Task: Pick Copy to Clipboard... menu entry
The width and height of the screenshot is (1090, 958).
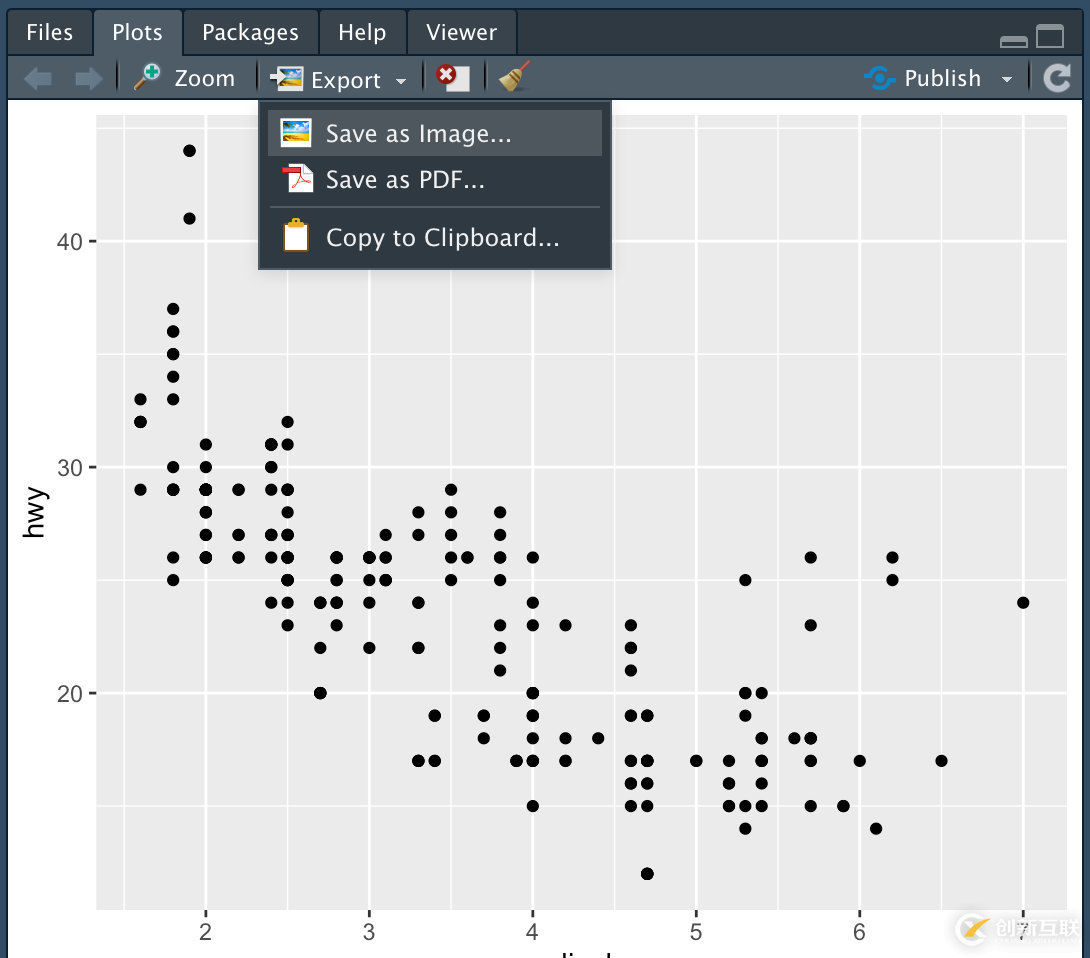Action: (x=441, y=238)
